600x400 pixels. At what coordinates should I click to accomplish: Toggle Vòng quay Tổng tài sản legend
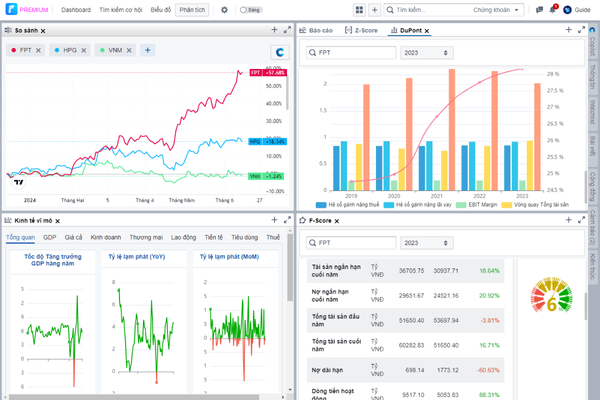[535, 205]
